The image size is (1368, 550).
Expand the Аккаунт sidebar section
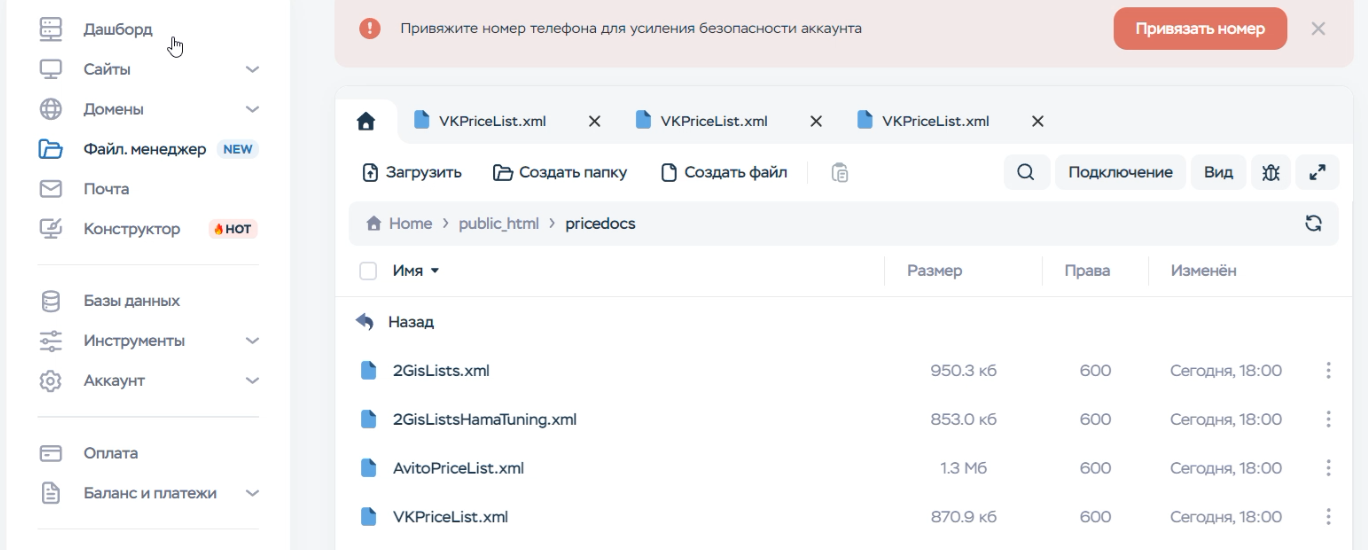(252, 381)
